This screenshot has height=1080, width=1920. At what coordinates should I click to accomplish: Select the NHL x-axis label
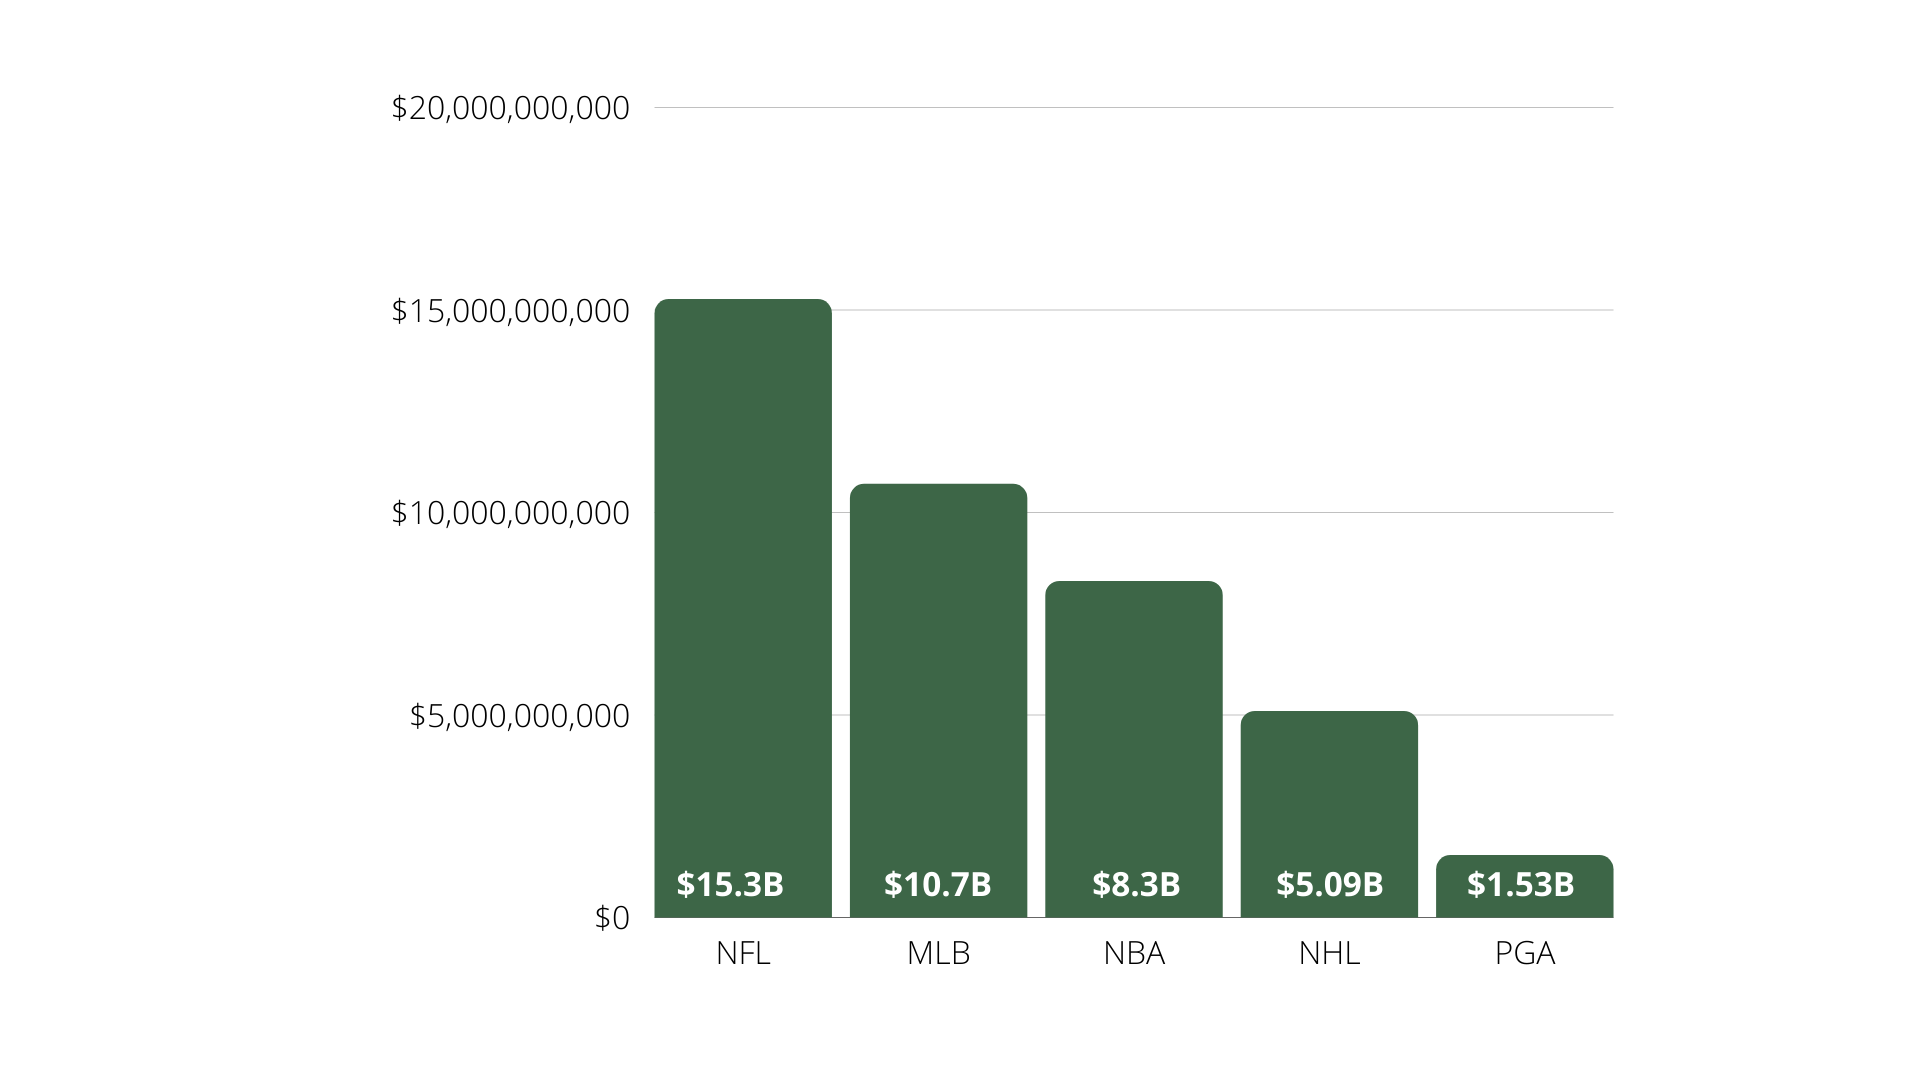point(1329,953)
